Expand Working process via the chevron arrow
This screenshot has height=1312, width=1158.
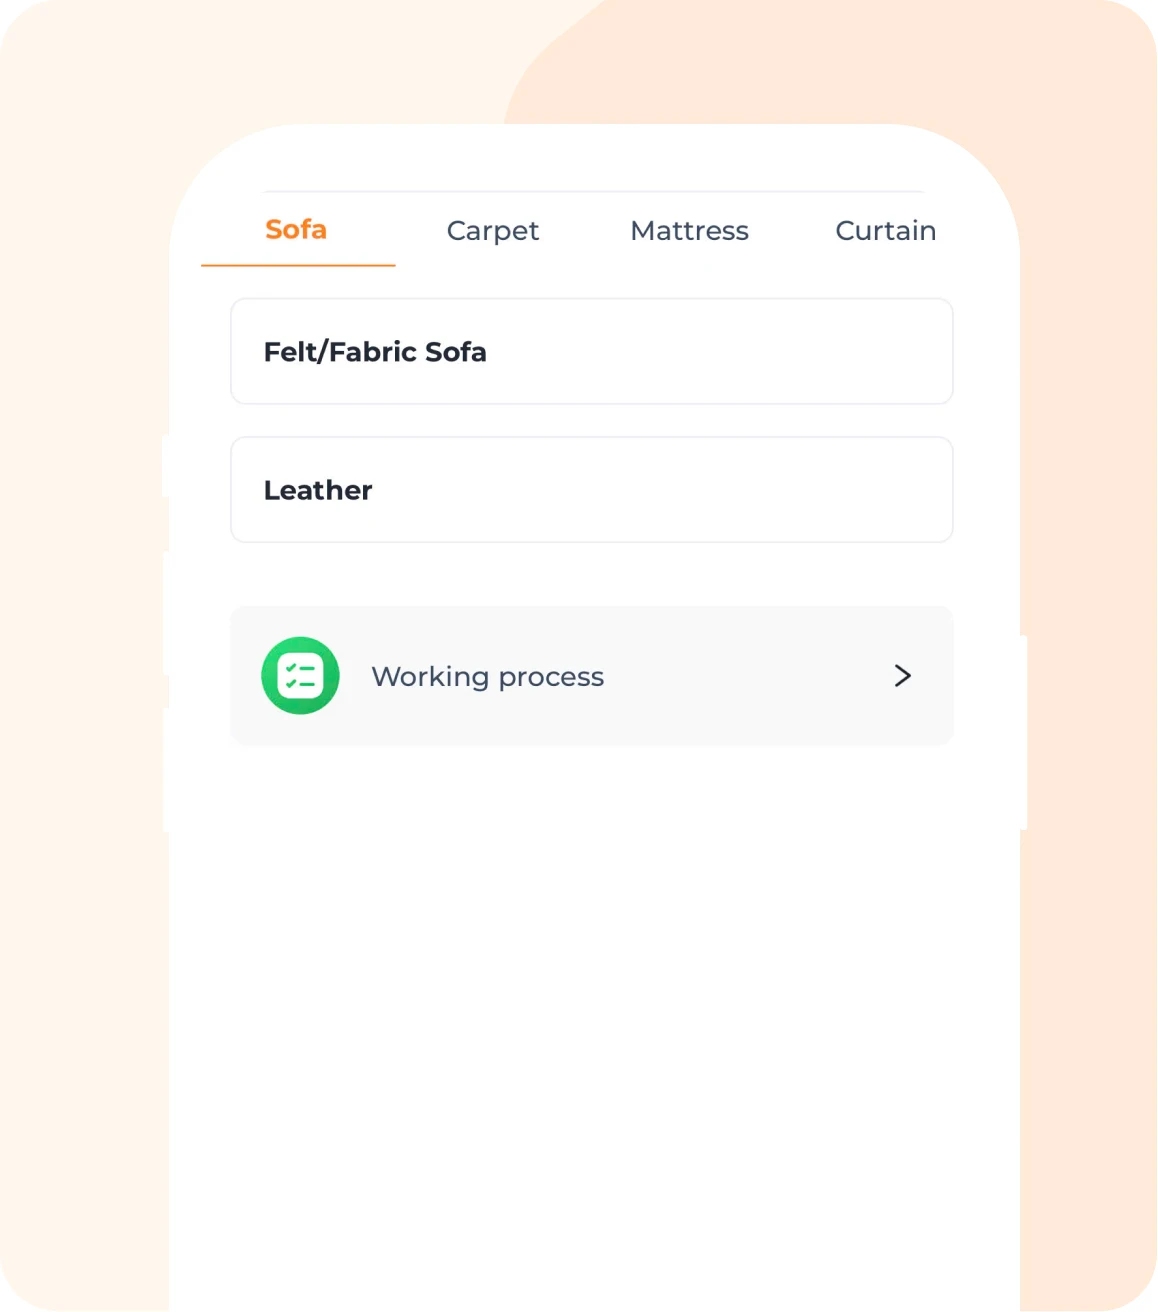(902, 676)
